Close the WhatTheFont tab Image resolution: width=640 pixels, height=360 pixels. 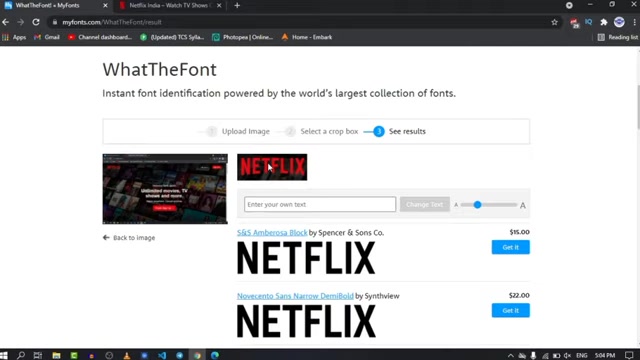click(x=105, y=5)
